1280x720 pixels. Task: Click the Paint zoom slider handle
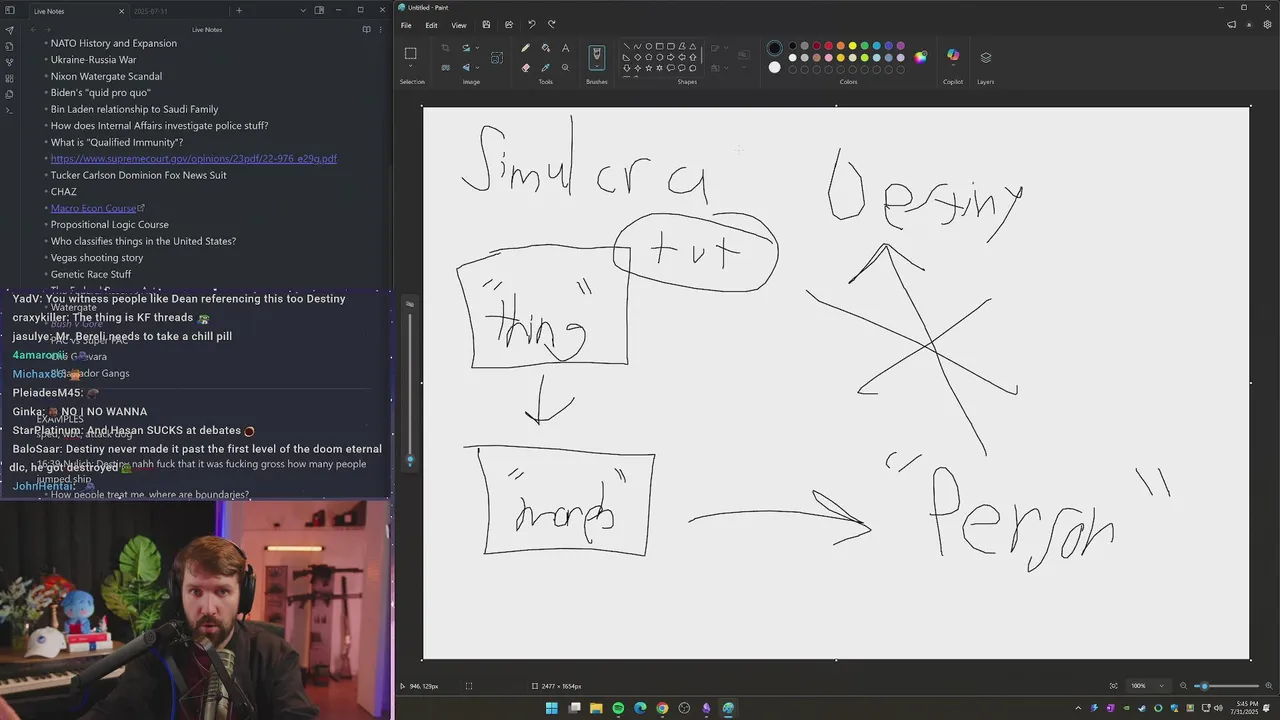pyautogui.click(x=1204, y=686)
